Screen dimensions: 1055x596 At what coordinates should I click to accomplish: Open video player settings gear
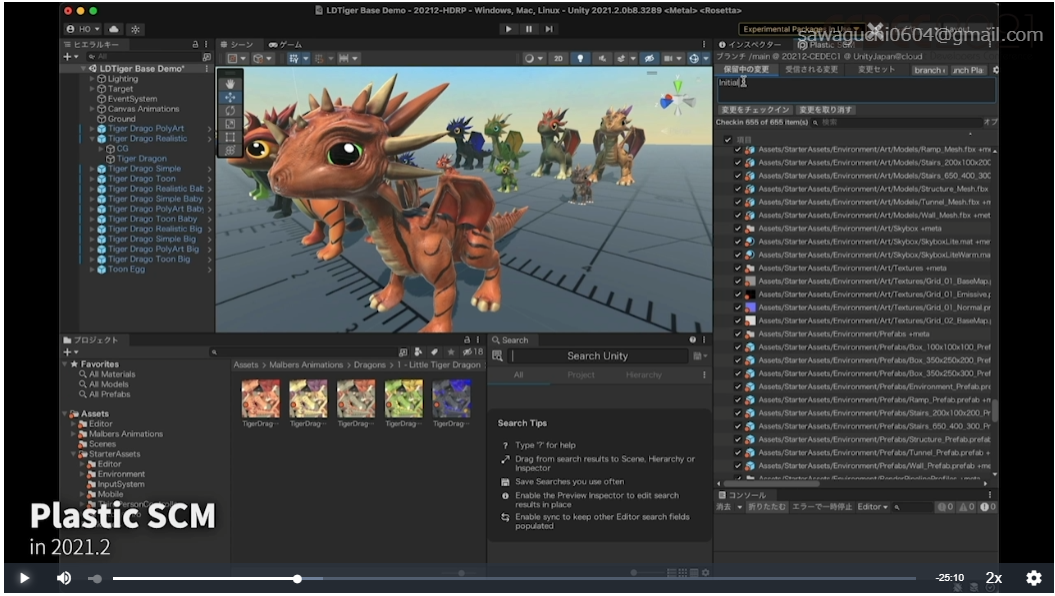click(x=1033, y=578)
